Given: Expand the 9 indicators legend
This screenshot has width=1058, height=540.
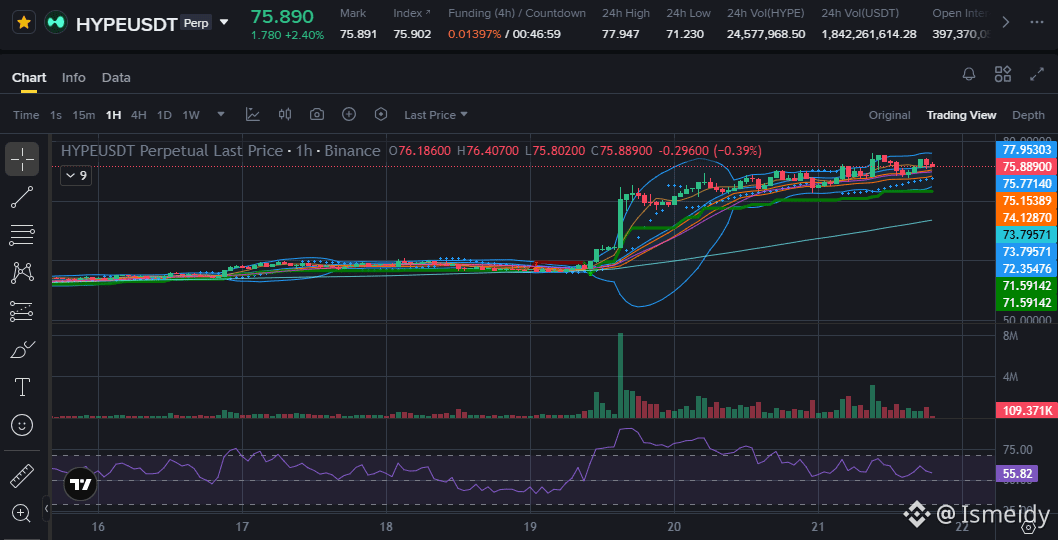Looking at the screenshot, I should (x=75, y=176).
